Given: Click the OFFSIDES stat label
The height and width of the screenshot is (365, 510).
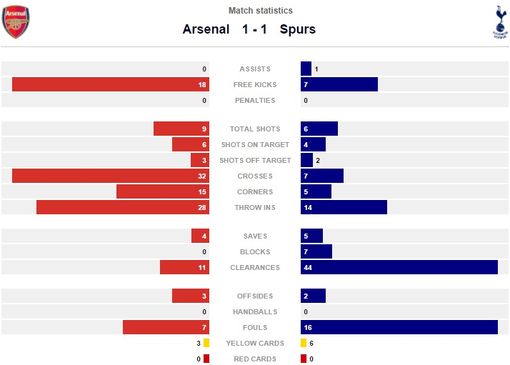Looking at the screenshot, I should (x=255, y=296).
